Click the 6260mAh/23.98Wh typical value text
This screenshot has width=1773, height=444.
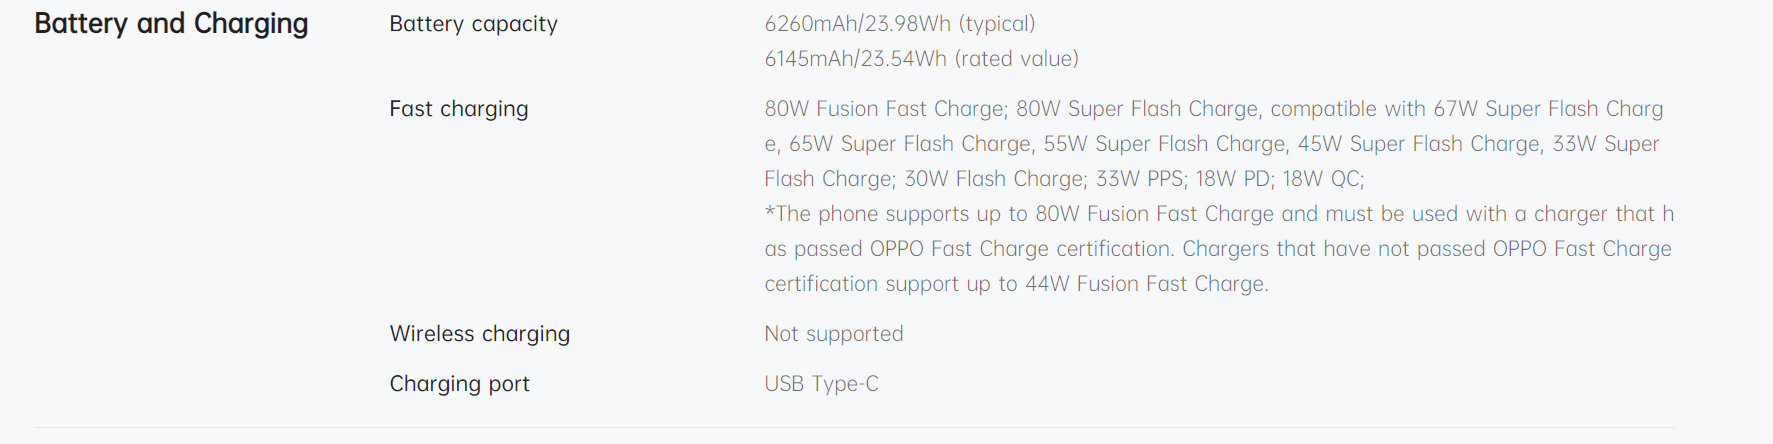(x=900, y=24)
